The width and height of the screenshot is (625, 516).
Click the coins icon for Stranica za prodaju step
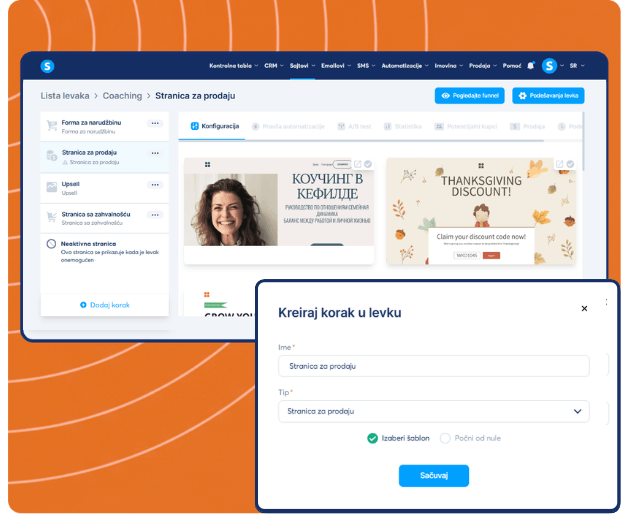point(52,156)
